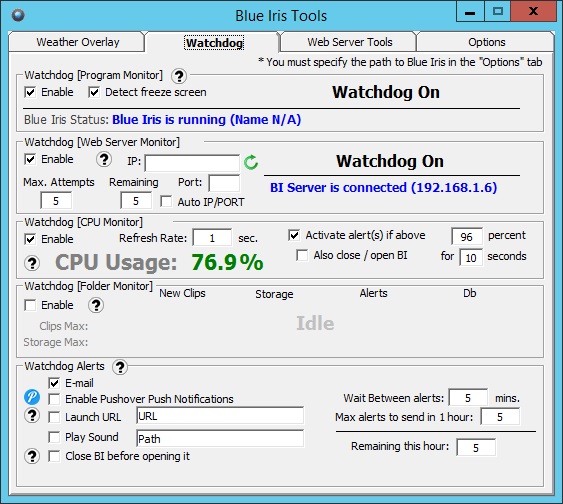Click the 'Blue Iris is running (Name N/A)' status
563x504 pixels.
tap(206, 120)
